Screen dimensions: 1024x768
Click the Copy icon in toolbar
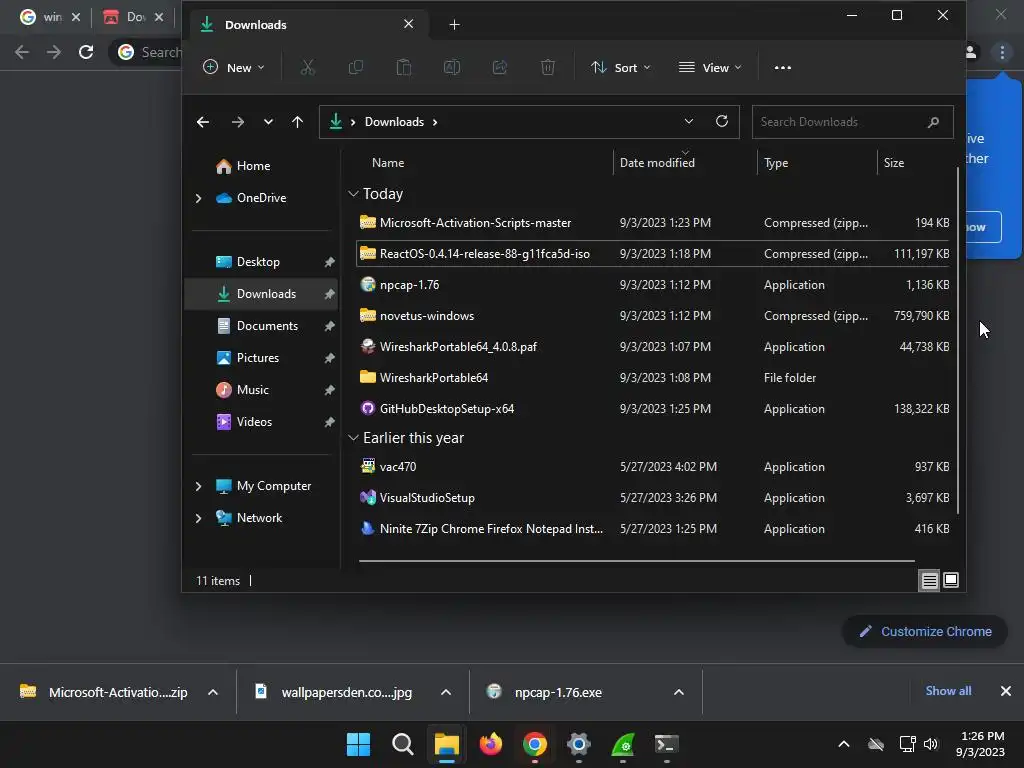coord(356,67)
